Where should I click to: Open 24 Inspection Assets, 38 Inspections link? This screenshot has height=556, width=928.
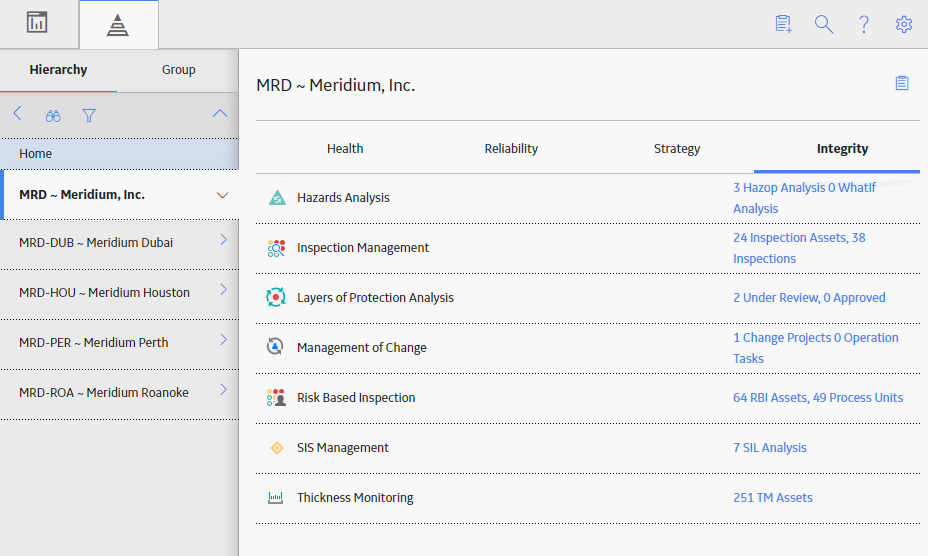click(799, 248)
